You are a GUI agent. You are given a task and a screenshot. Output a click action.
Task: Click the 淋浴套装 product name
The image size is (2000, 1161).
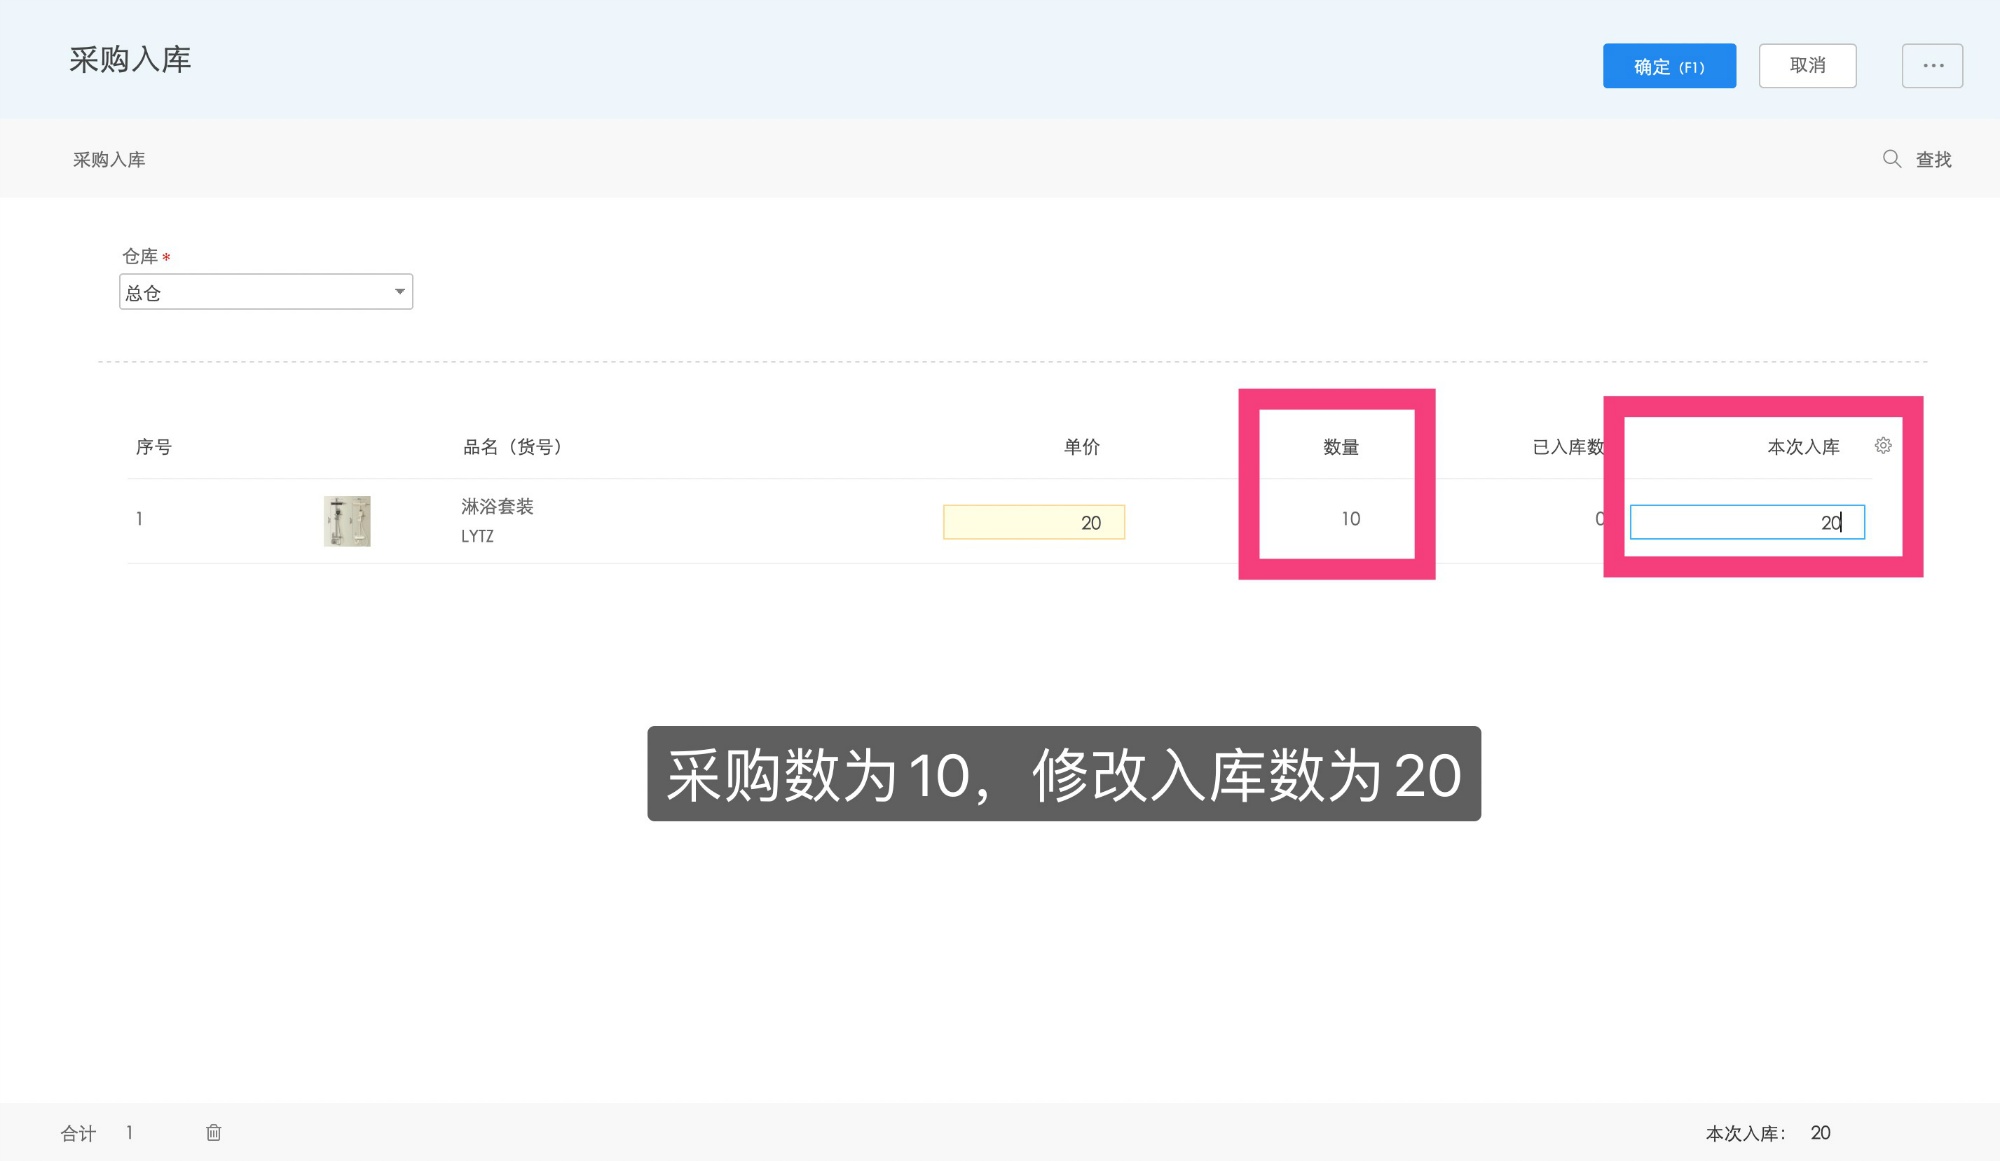495,506
